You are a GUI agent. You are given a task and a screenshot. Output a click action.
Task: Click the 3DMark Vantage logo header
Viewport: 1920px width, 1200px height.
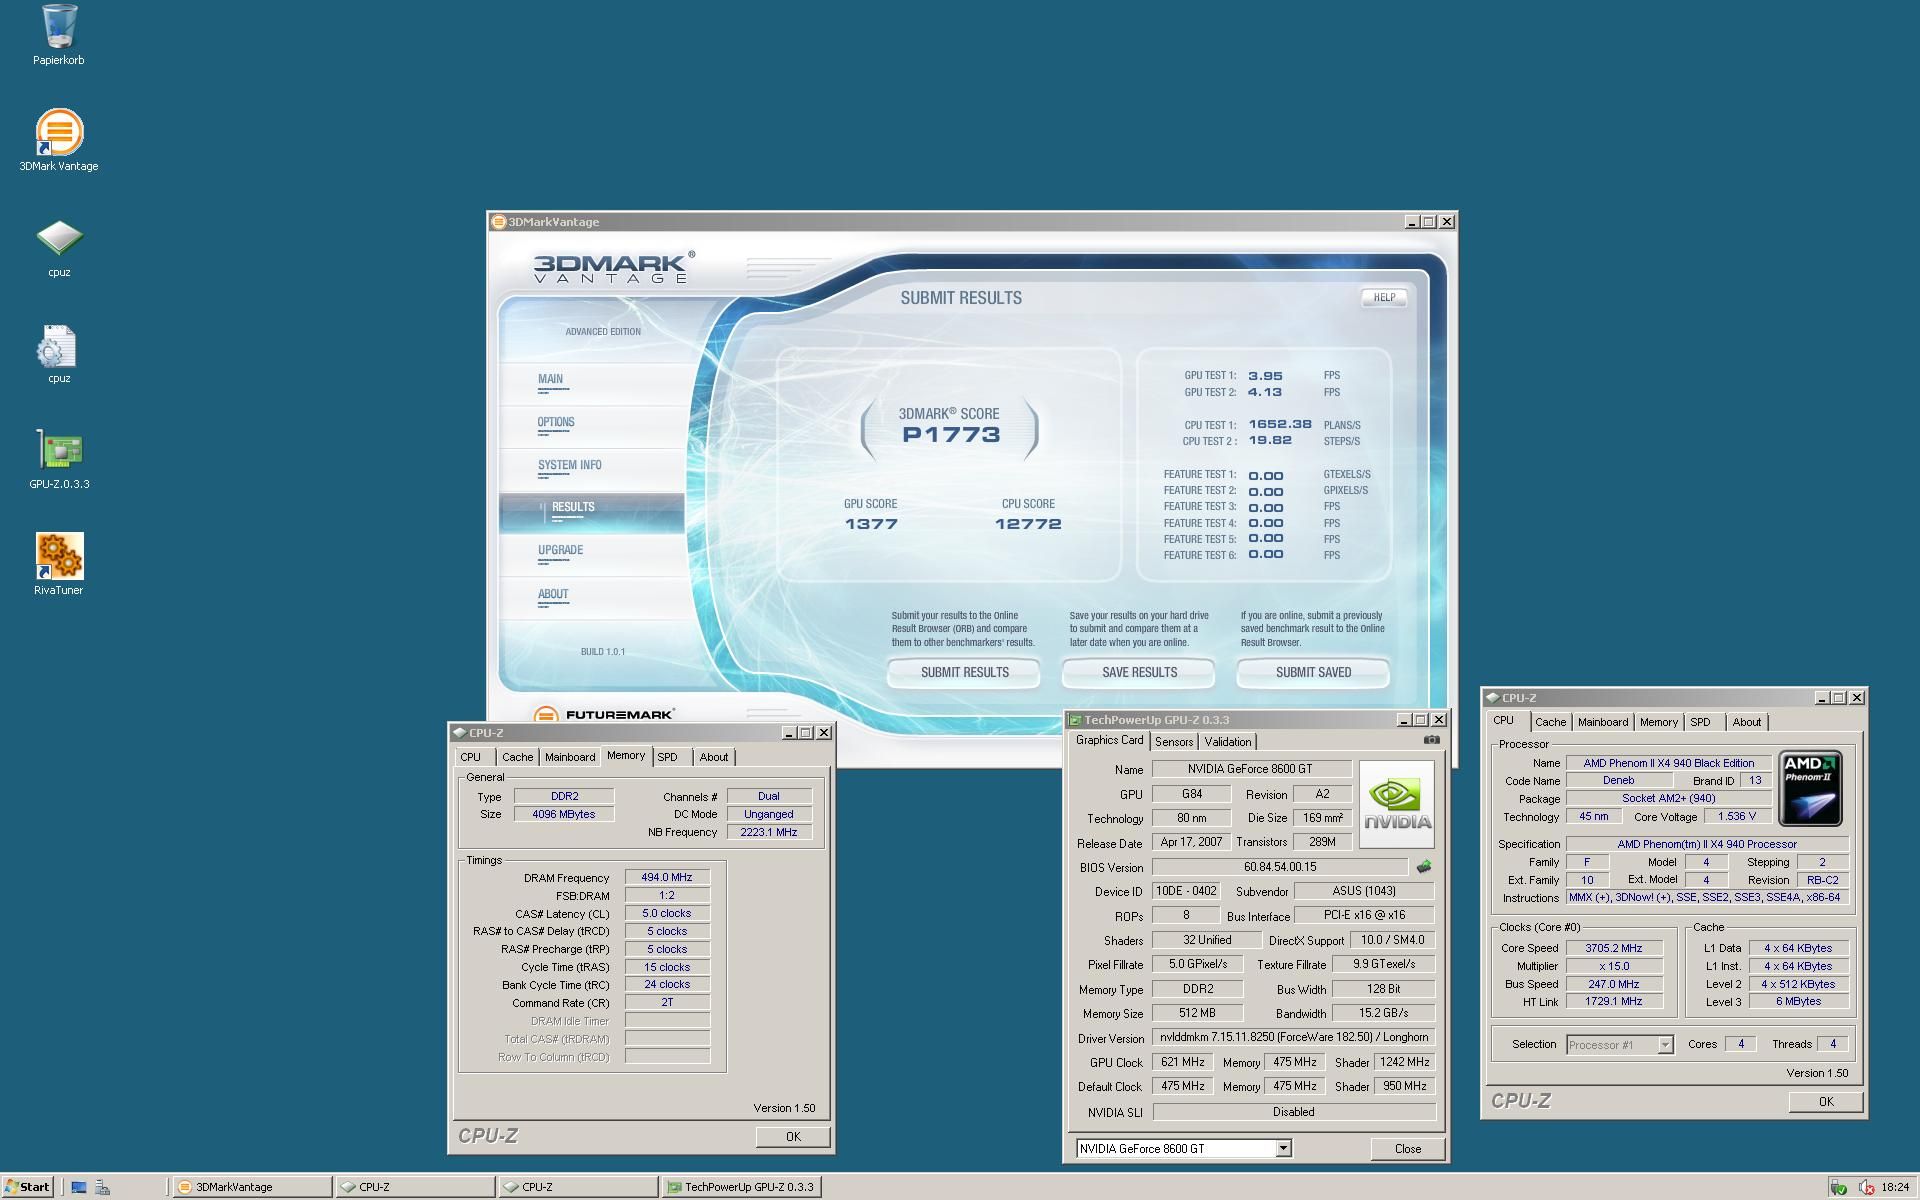[x=614, y=268]
